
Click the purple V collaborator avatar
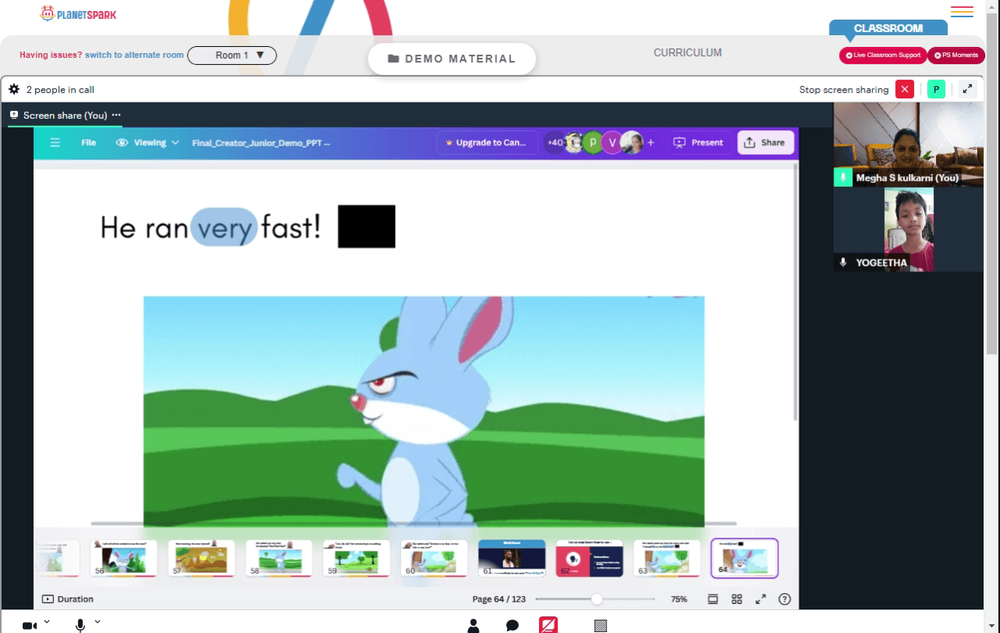click(x=612, y=143)
